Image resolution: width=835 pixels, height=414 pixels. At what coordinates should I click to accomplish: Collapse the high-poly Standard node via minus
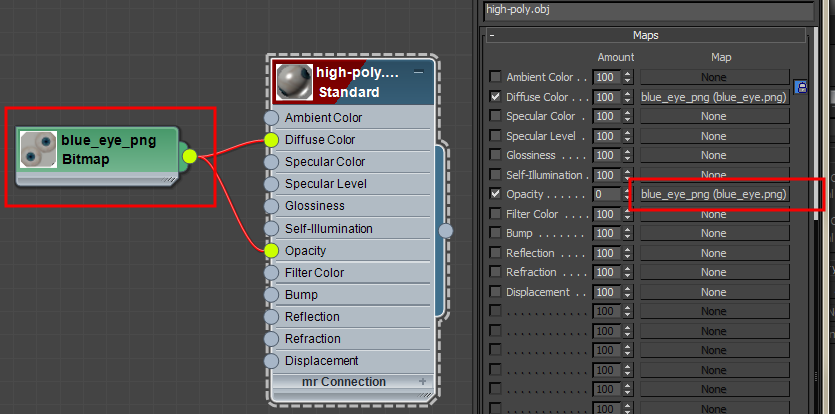tap(418, 73)
